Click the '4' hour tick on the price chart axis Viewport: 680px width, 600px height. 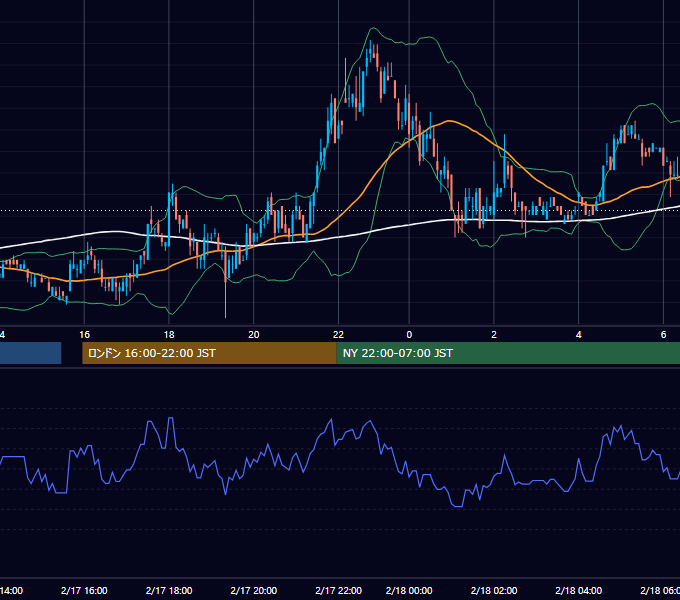point(579,335)
